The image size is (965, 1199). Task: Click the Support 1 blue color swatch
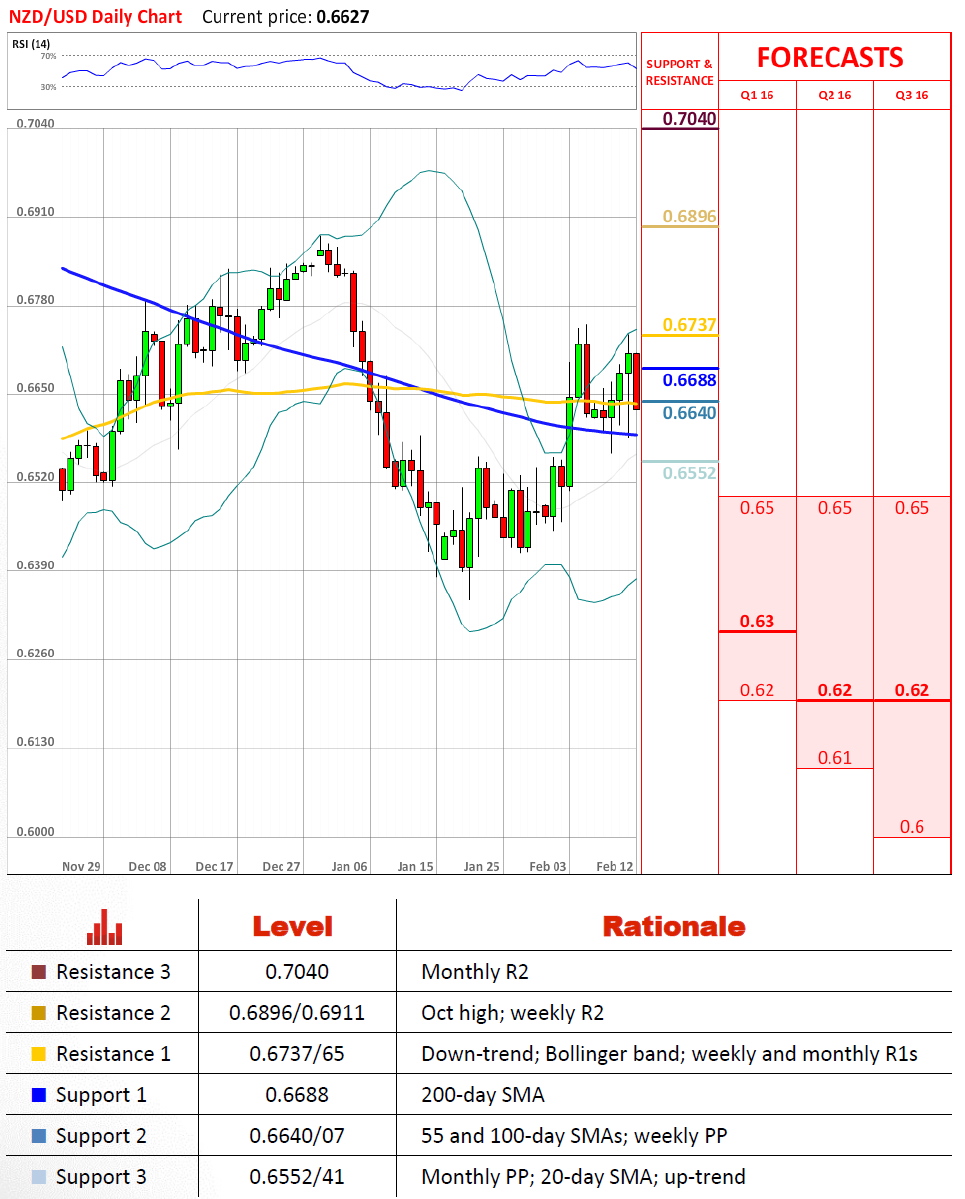coord(38,1095)
